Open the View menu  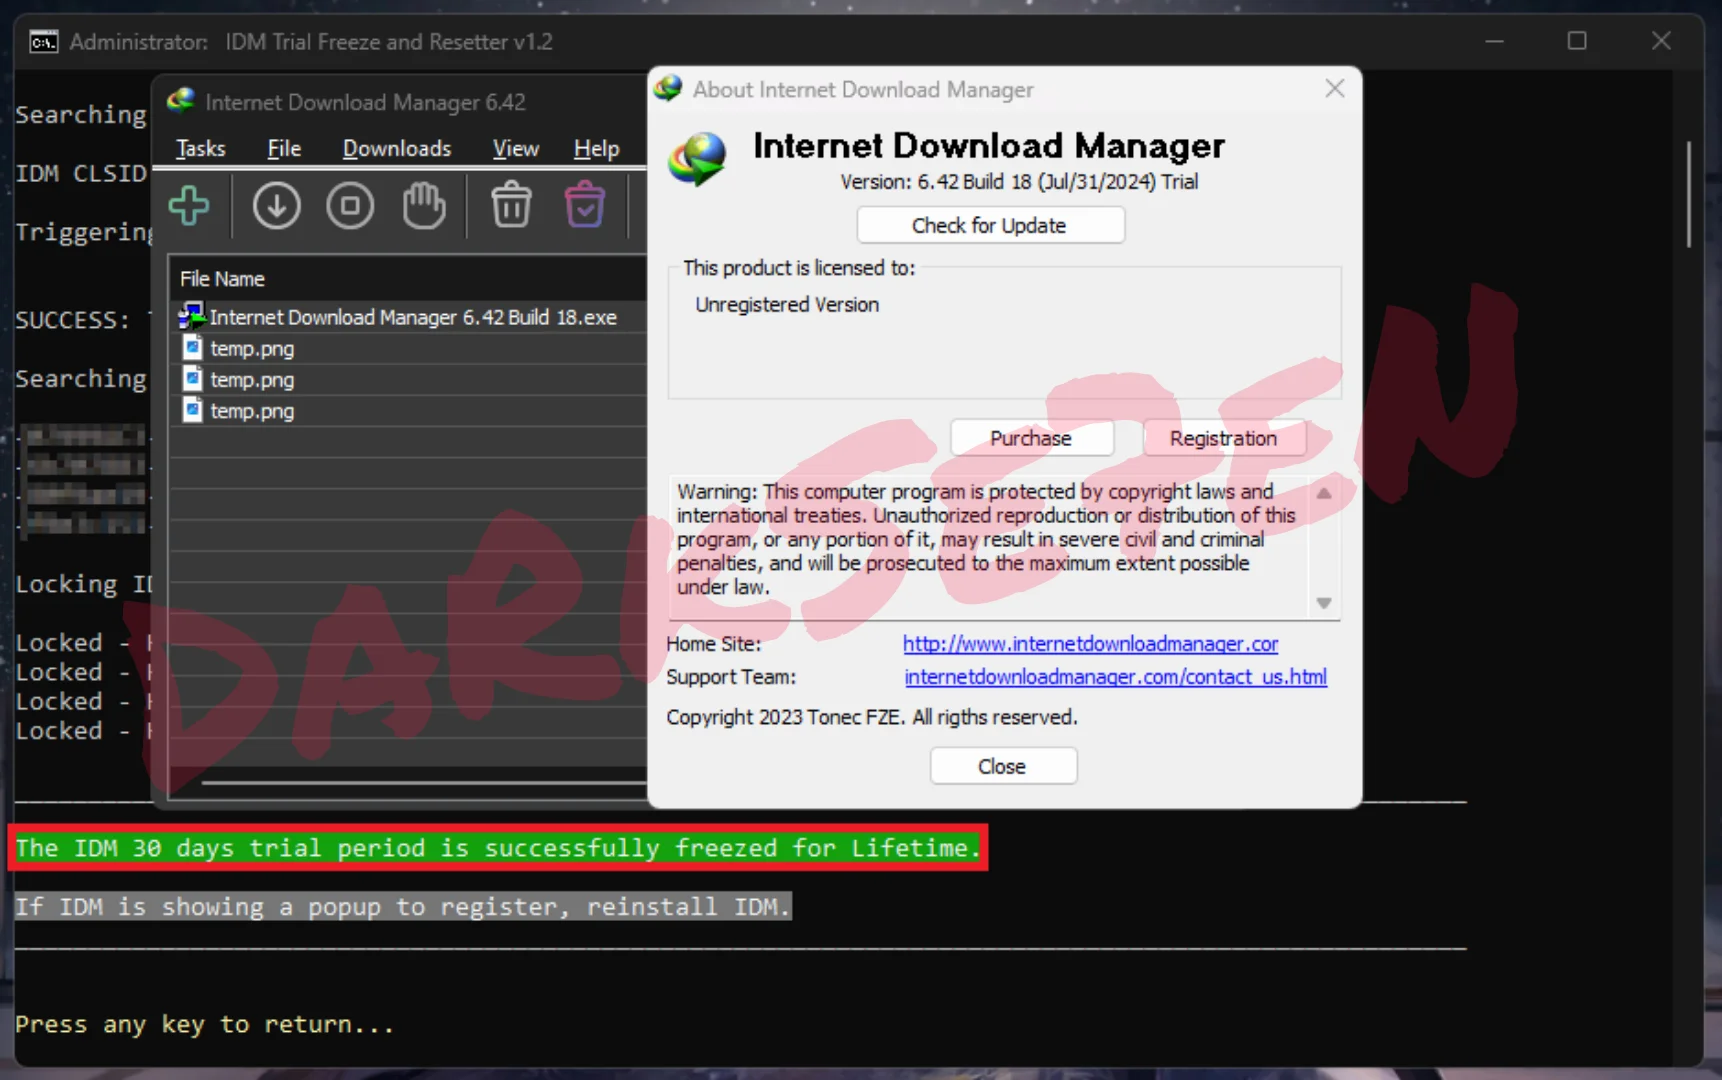click(516, 149)
